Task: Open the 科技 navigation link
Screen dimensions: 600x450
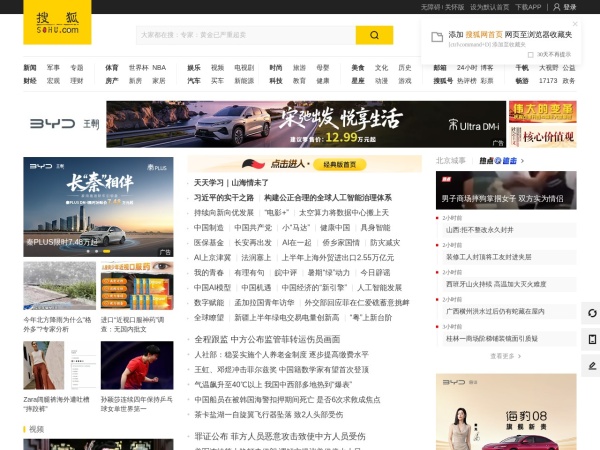Action: click(276, 81)
